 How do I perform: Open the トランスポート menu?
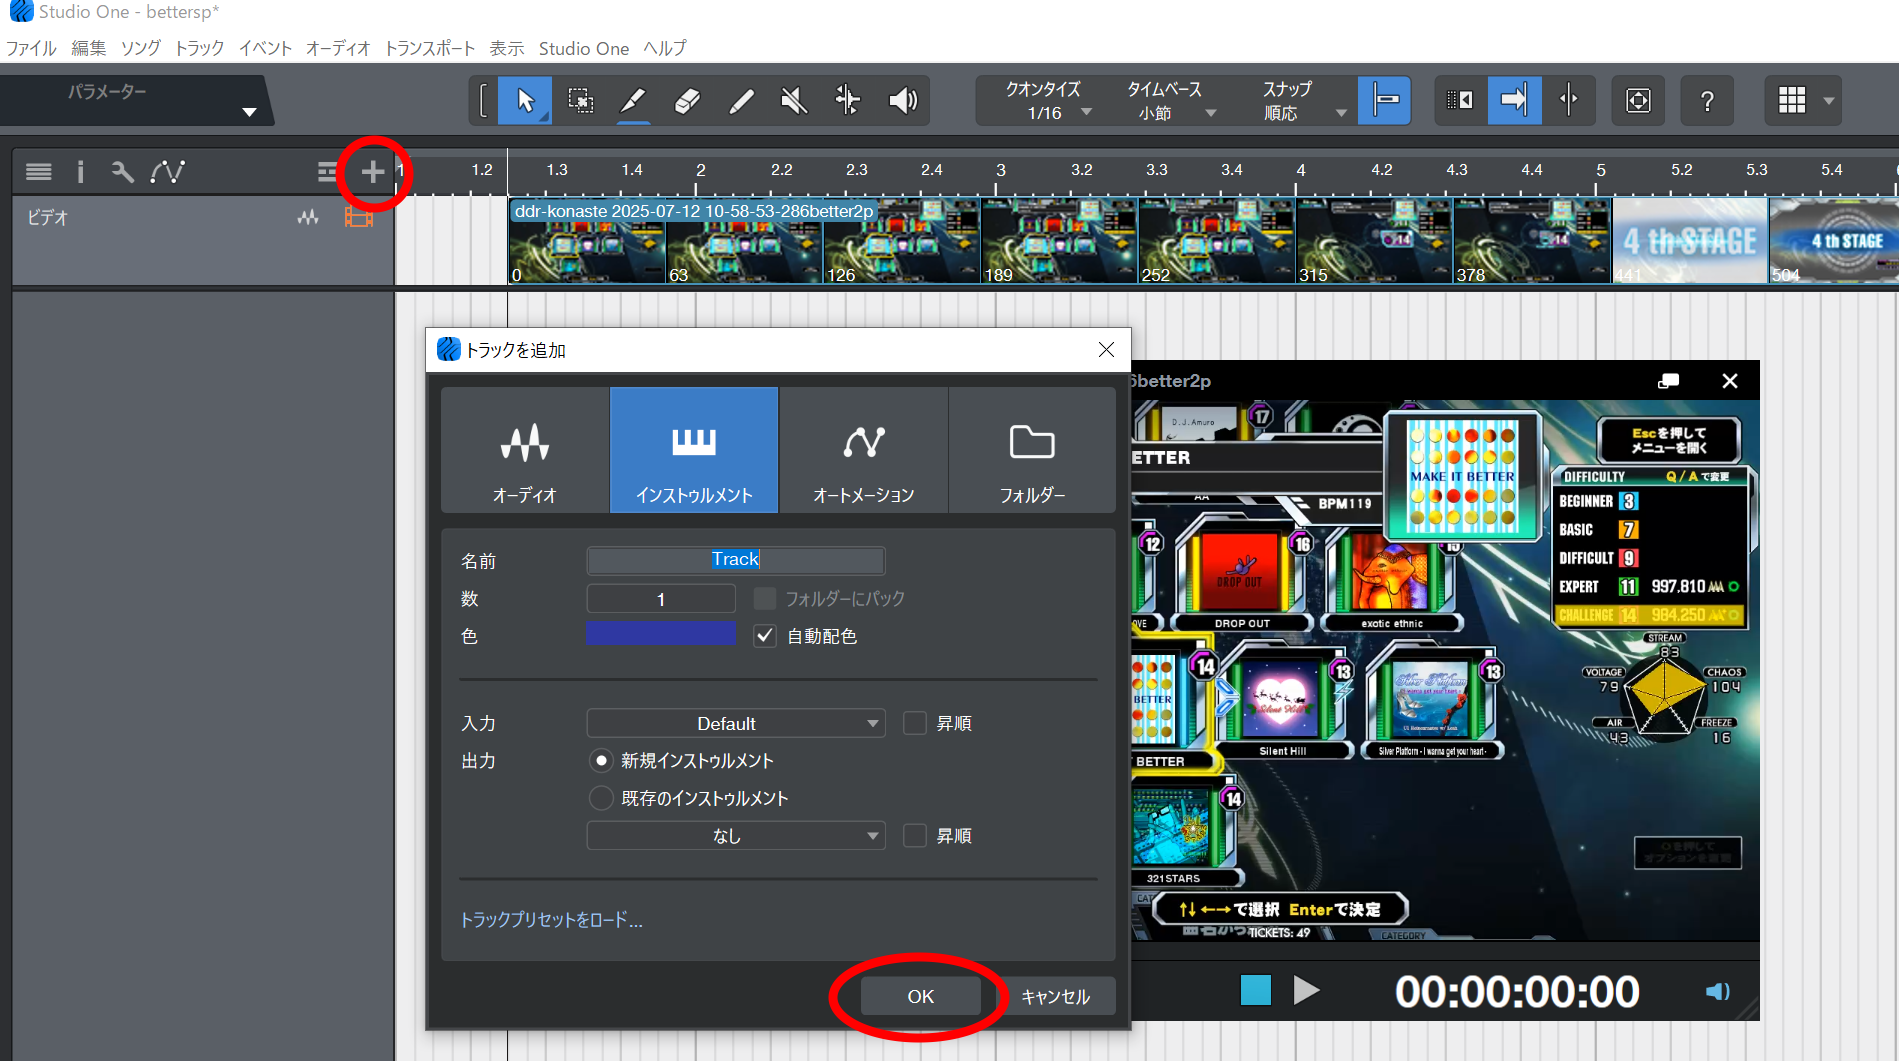430,48
